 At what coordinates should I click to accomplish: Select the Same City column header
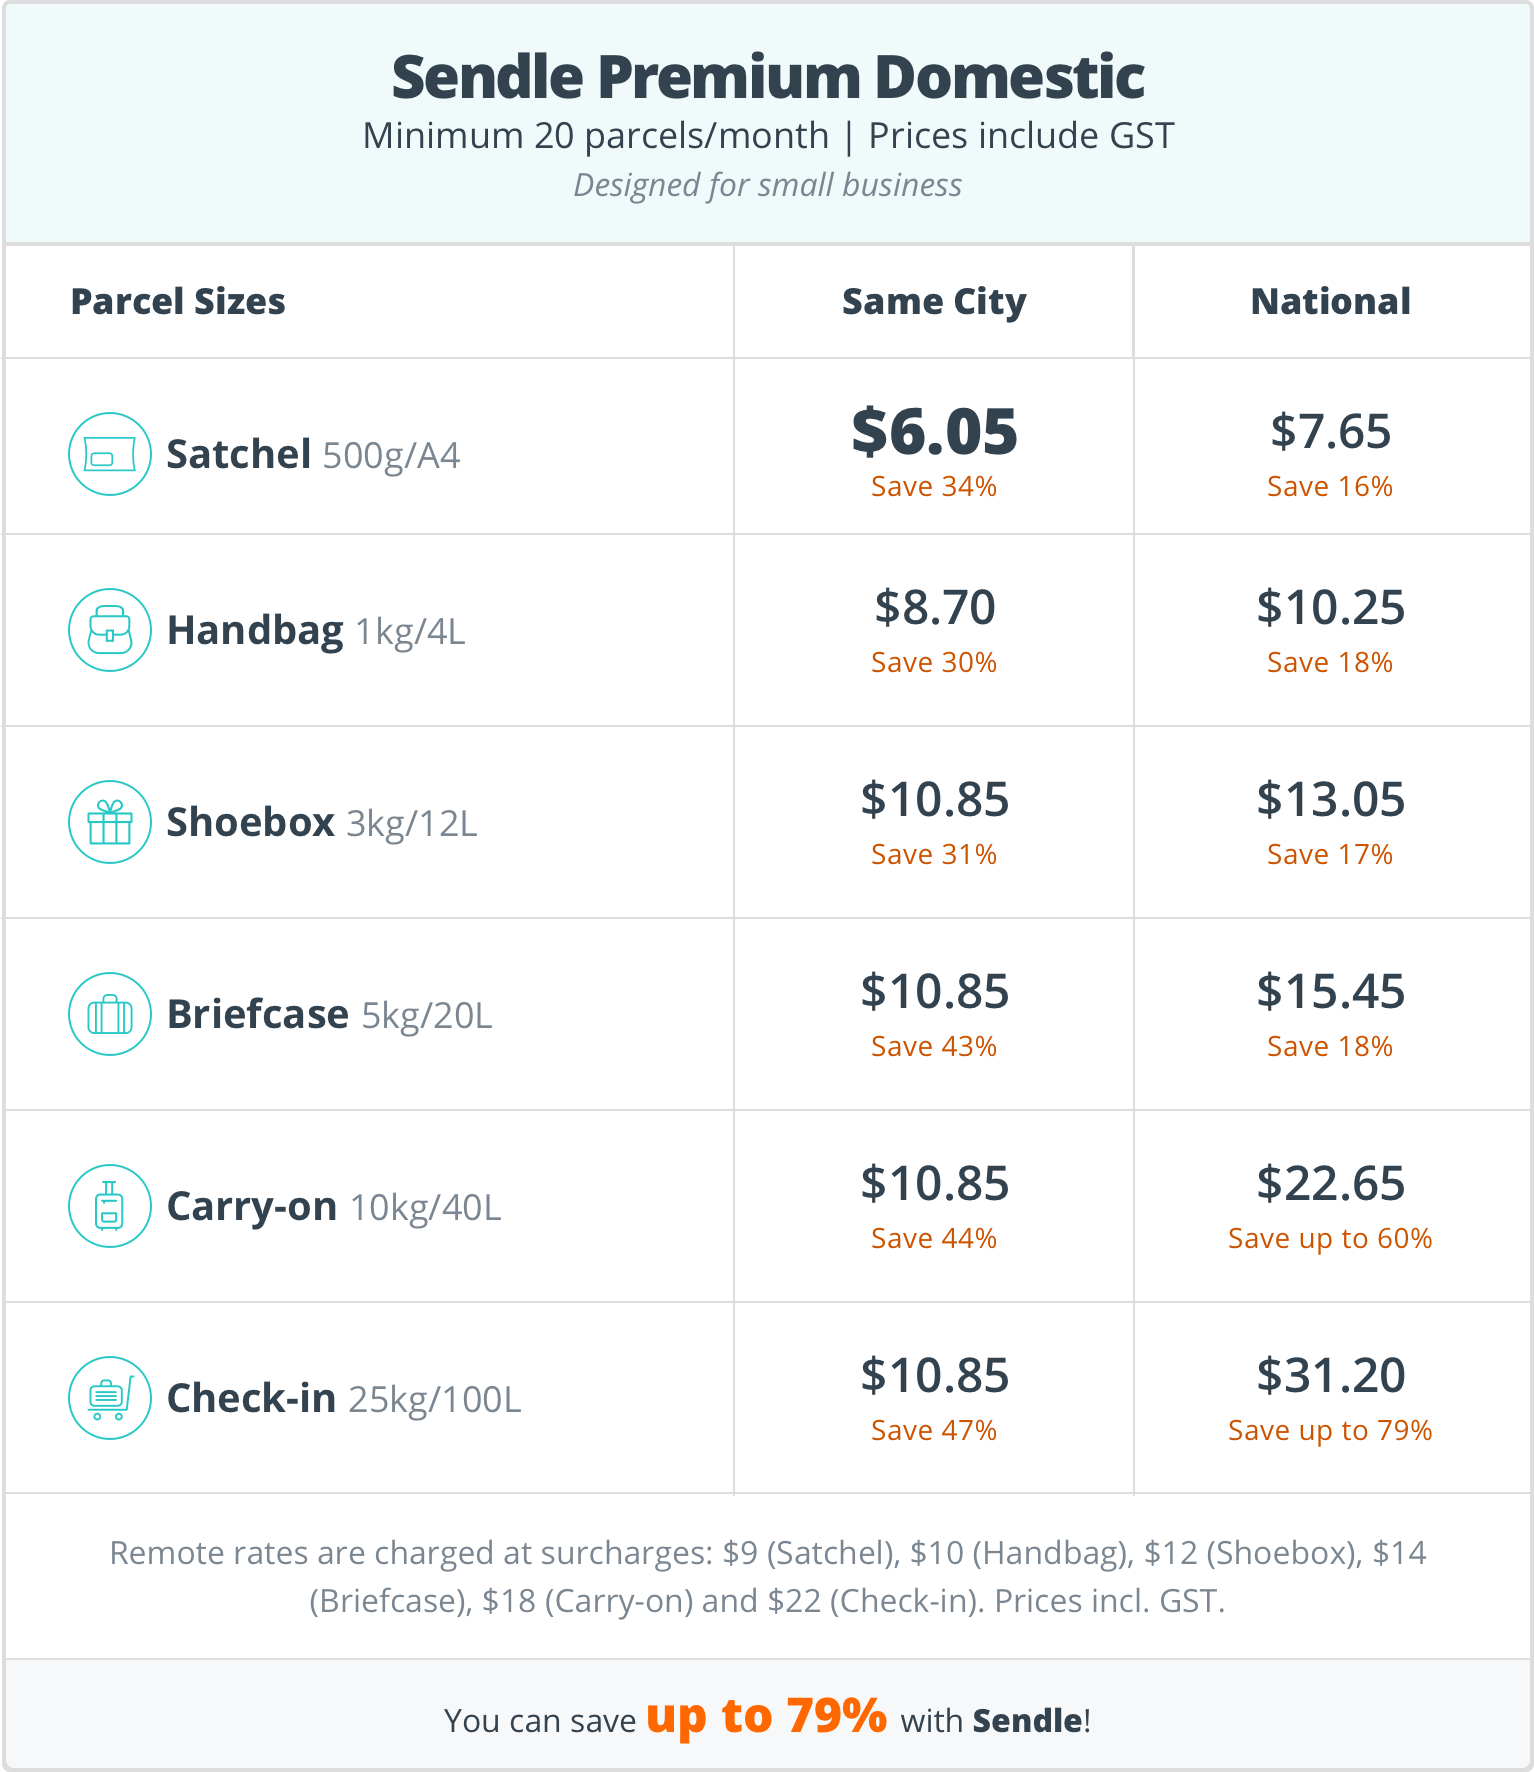pos(934,302)
